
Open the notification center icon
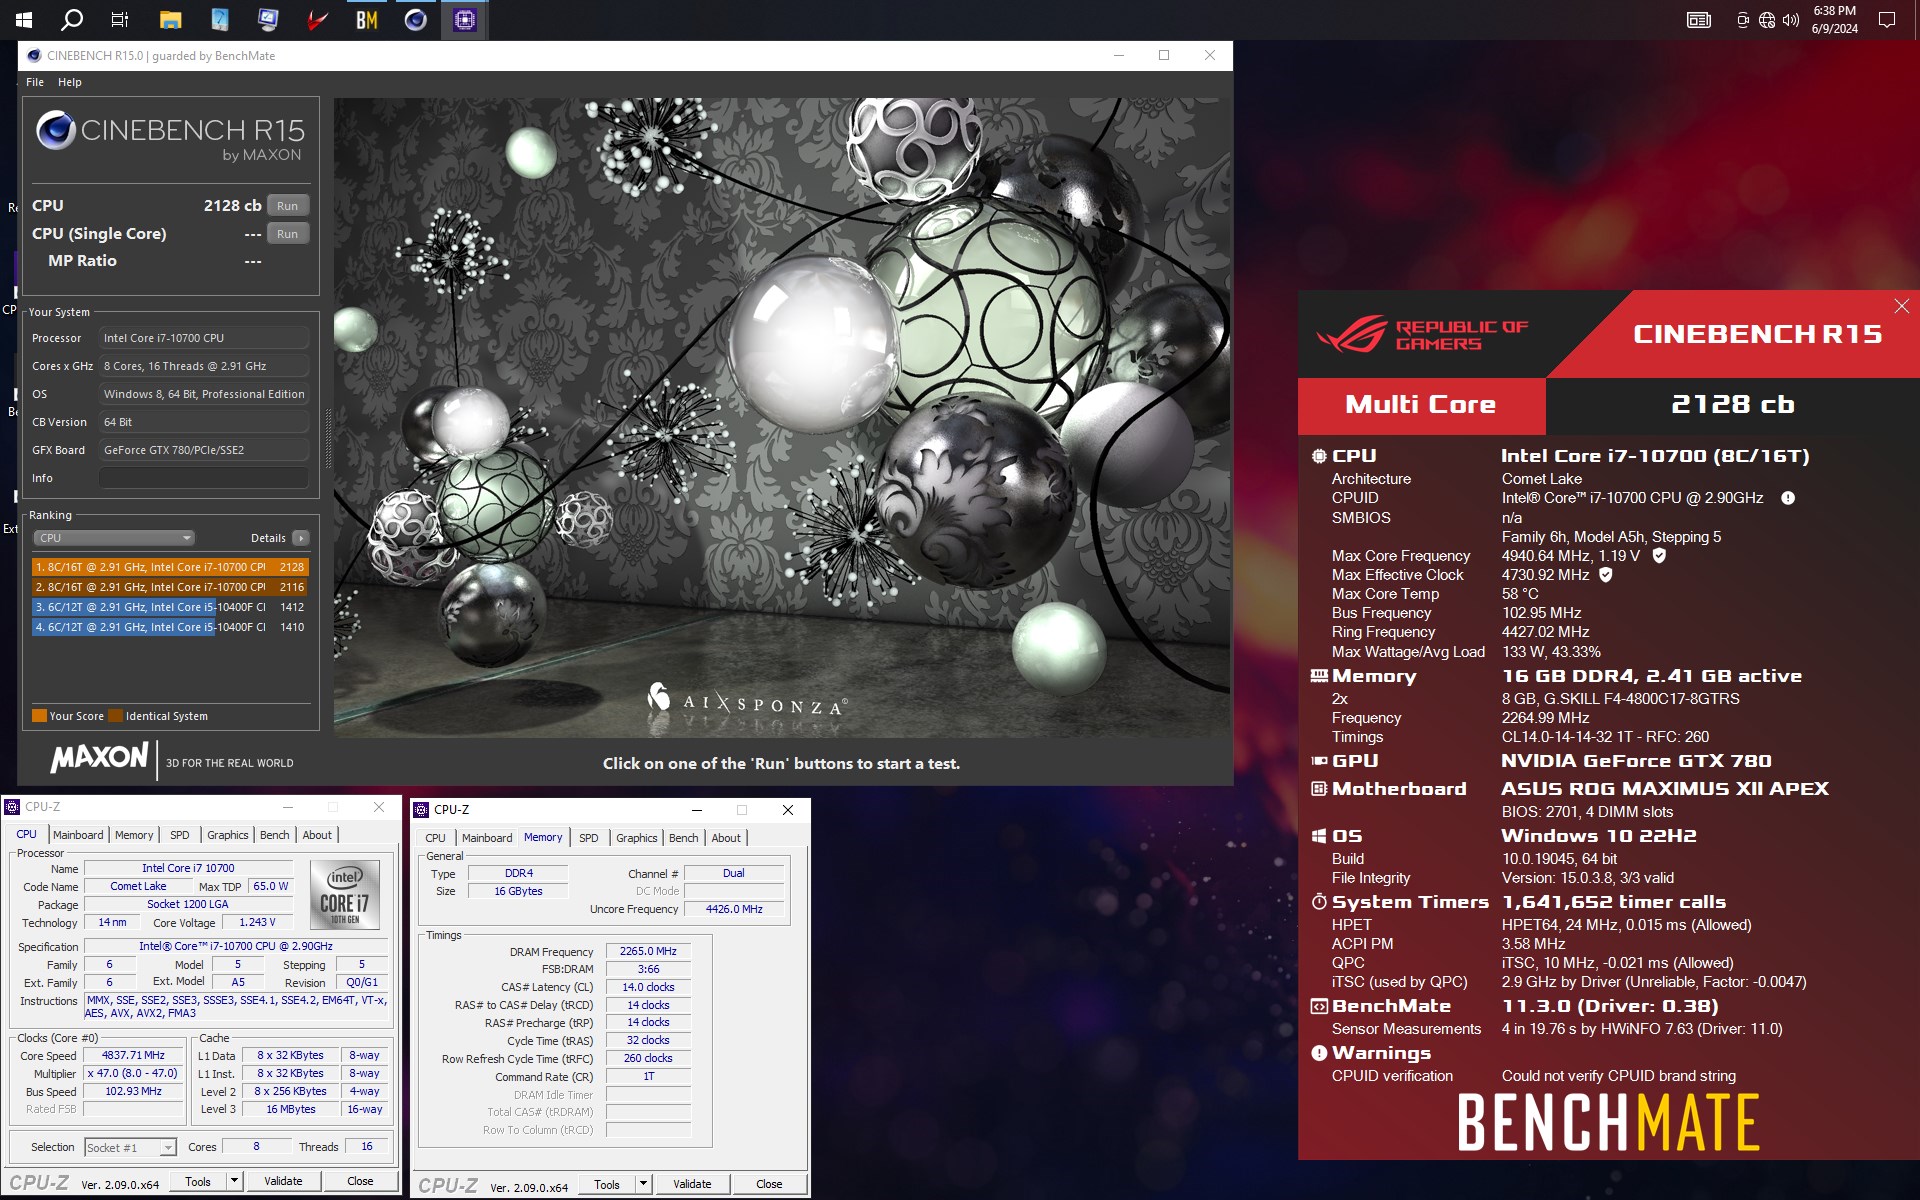1887,19
